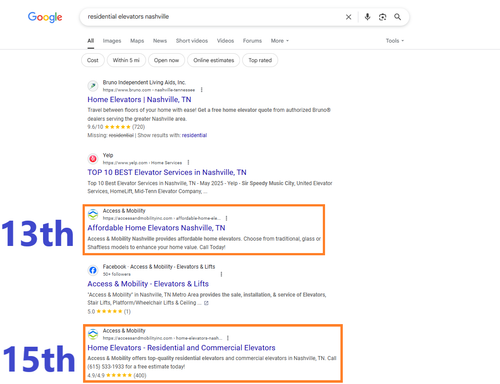Apply the Open now filter chip
This screenshot has height=384, width=500.
[166, 60]
